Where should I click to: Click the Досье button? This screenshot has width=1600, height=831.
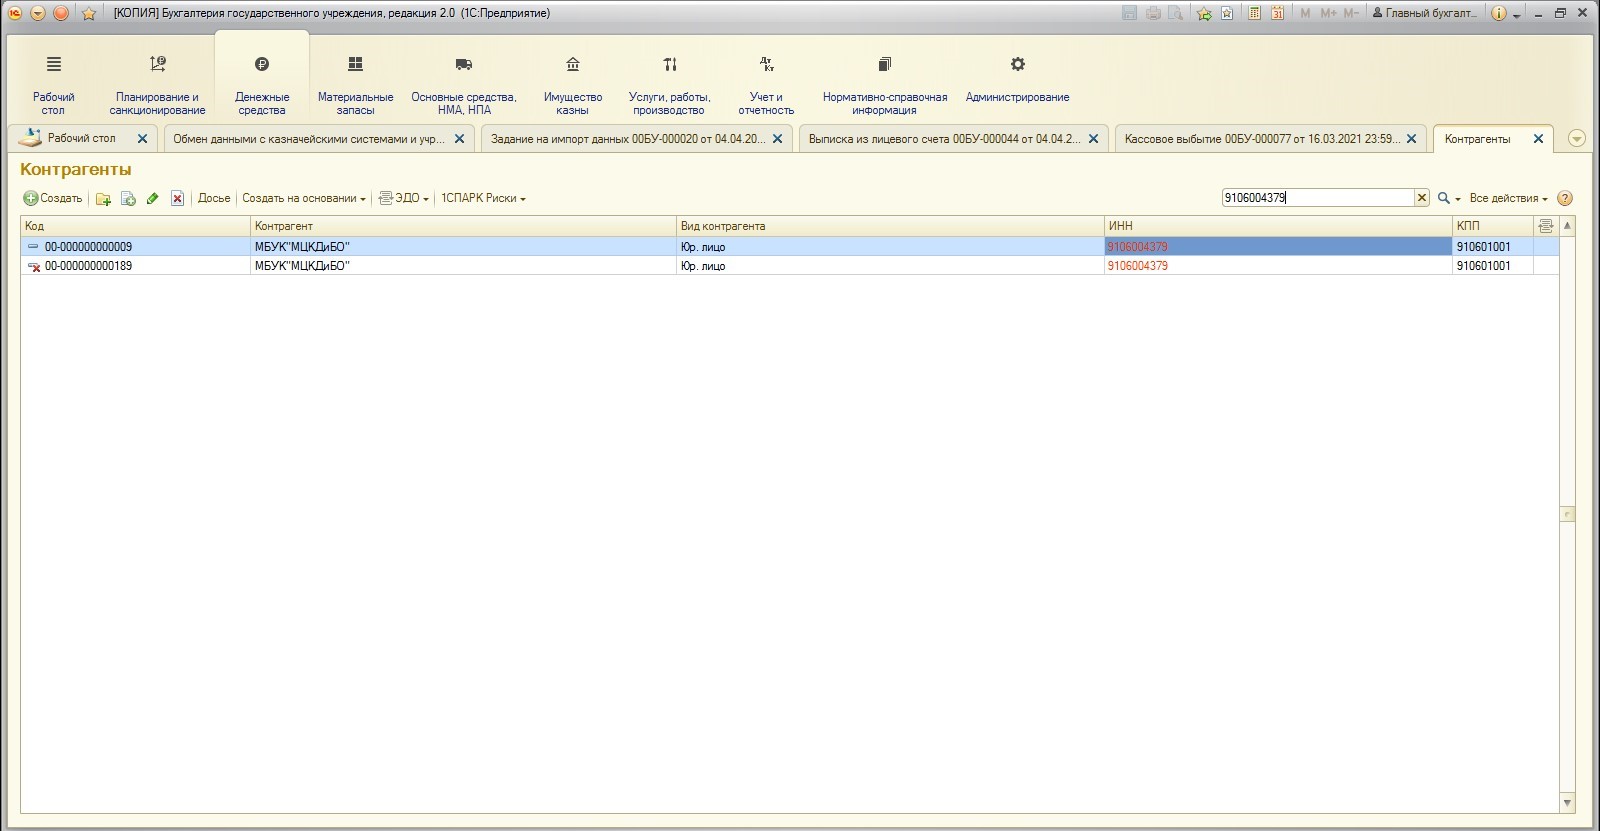pos(214,198)
